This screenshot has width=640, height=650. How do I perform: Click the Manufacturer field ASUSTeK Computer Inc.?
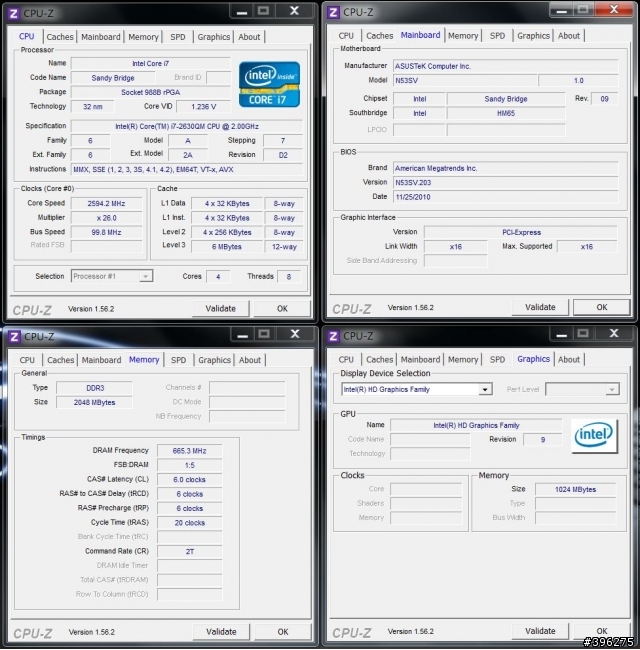(506, 66)
